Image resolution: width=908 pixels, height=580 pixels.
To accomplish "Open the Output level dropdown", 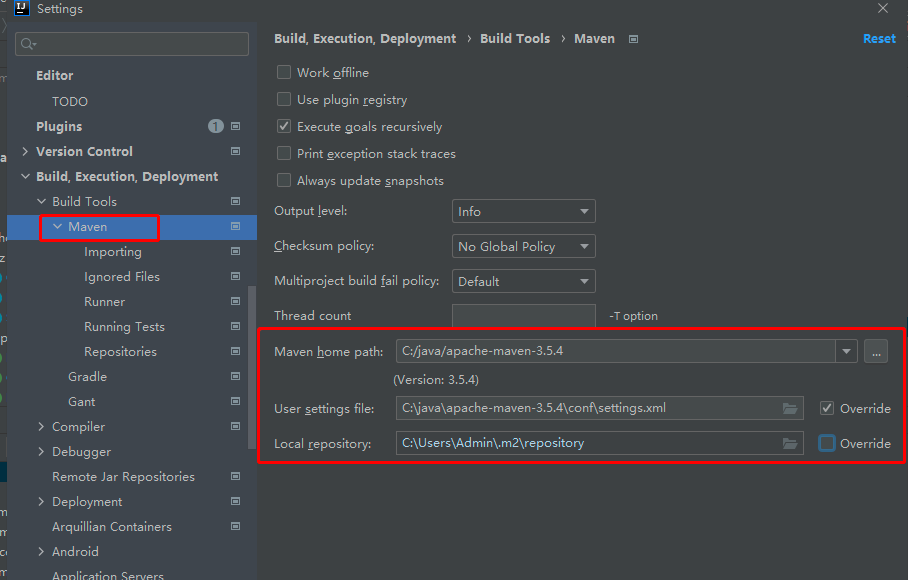I will 523,212.
